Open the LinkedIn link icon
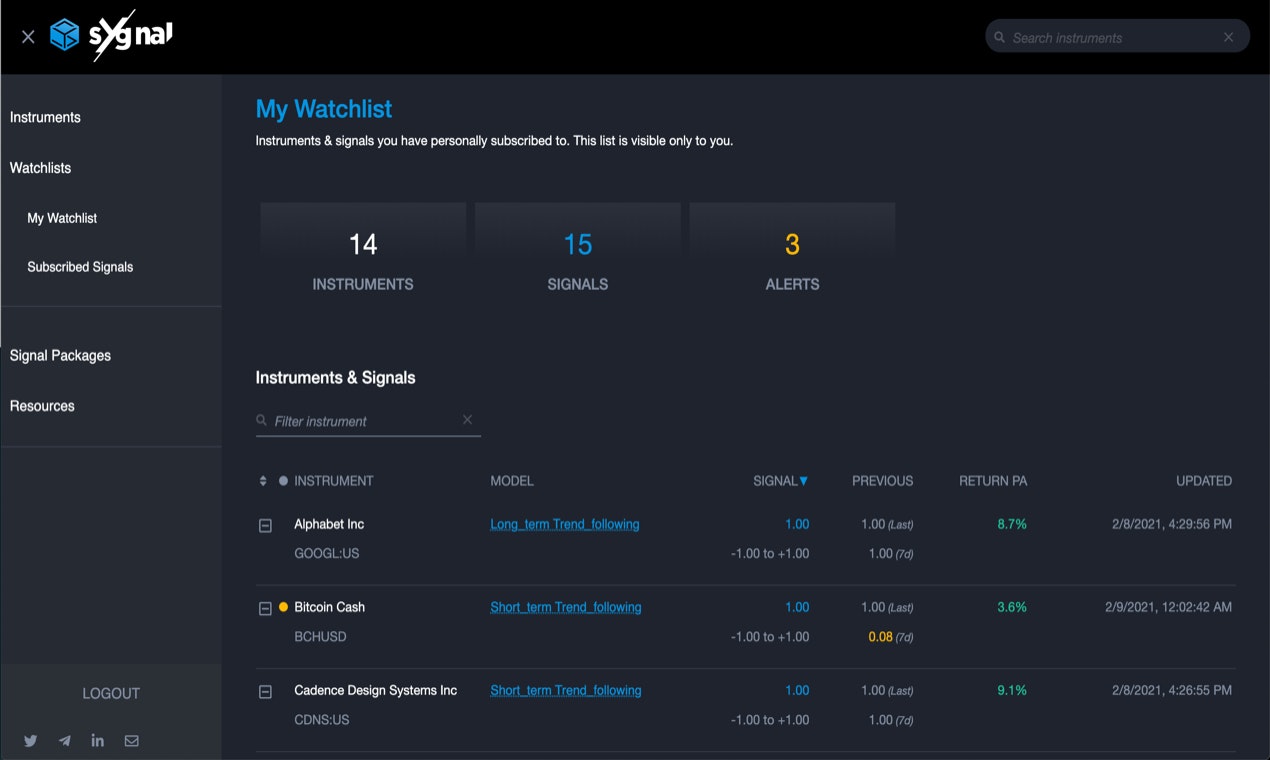The height and width of the screenshot is (760, 1270). tap(97, 741)
